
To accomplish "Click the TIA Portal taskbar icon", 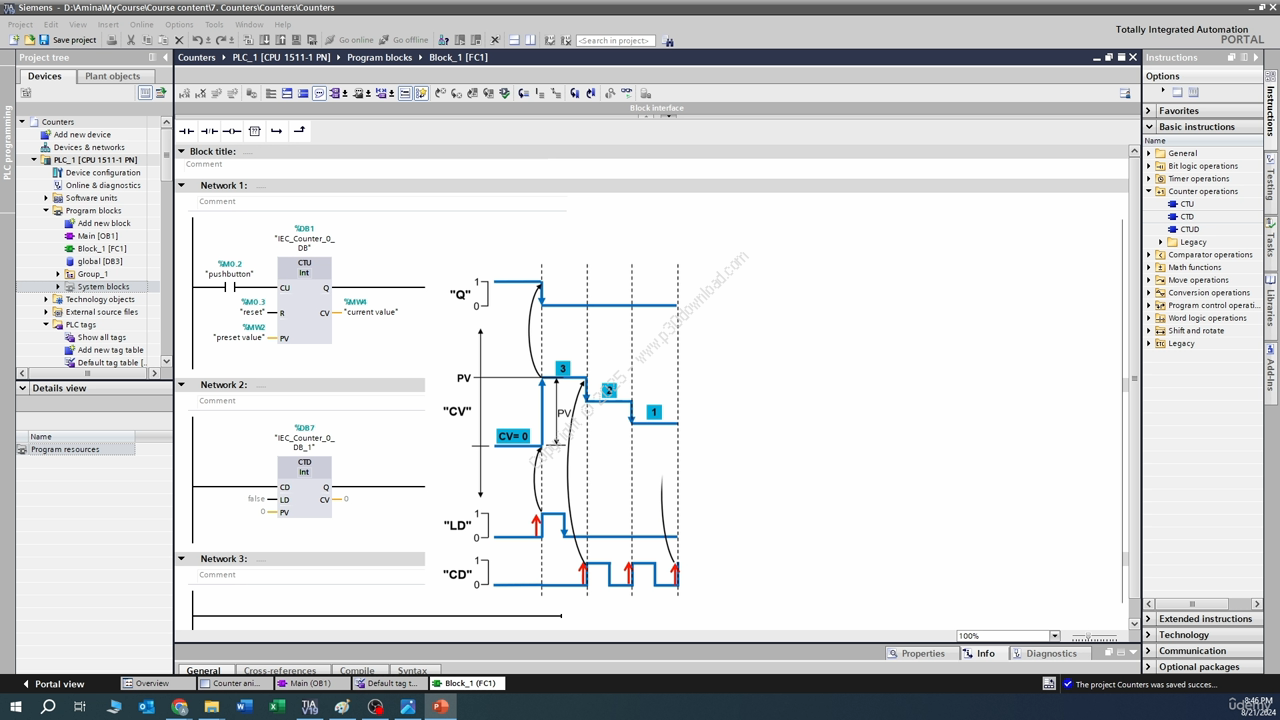I will [310, 707].
